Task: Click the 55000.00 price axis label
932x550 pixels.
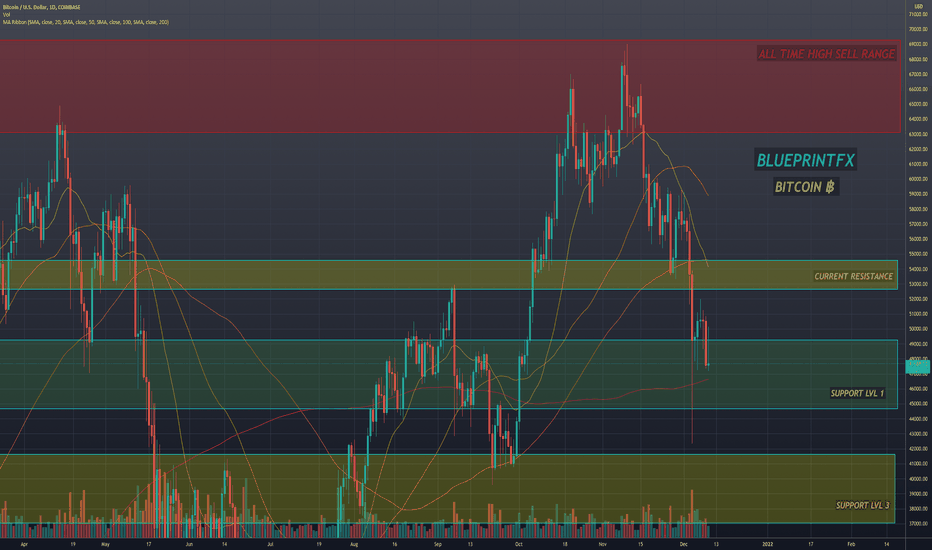Action: tap(918, 254)
